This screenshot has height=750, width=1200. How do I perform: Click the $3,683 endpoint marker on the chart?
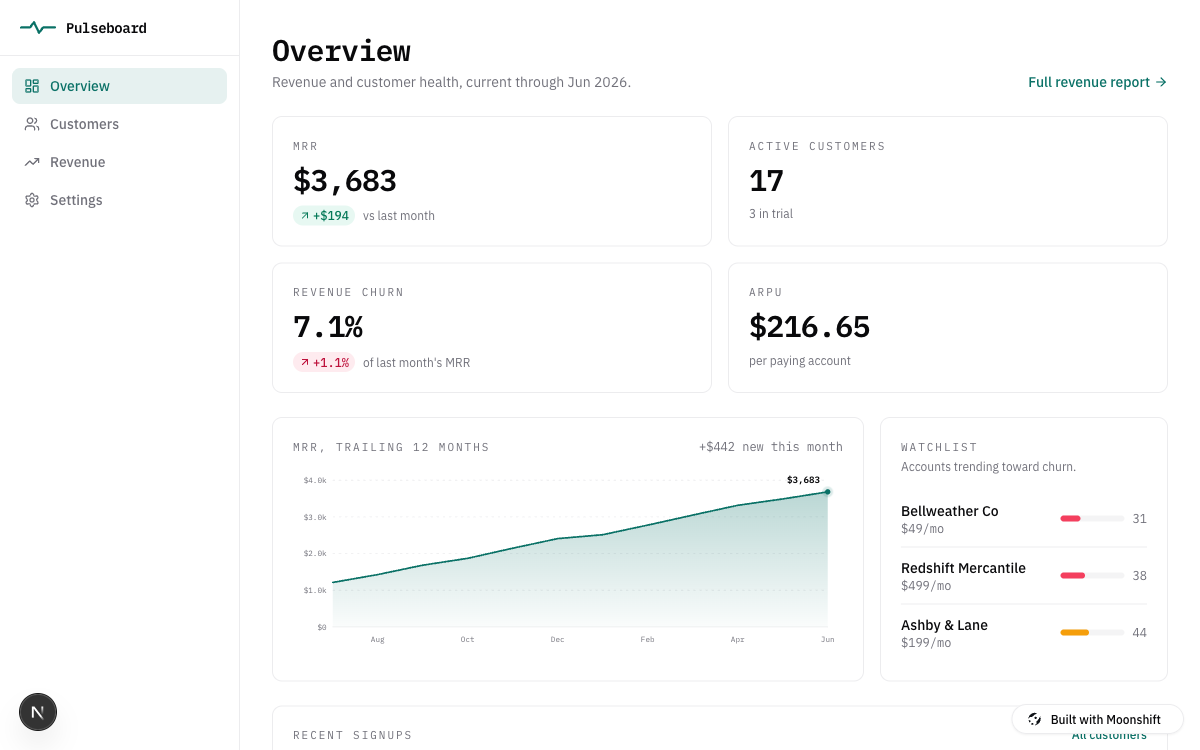tap(827, 492)
